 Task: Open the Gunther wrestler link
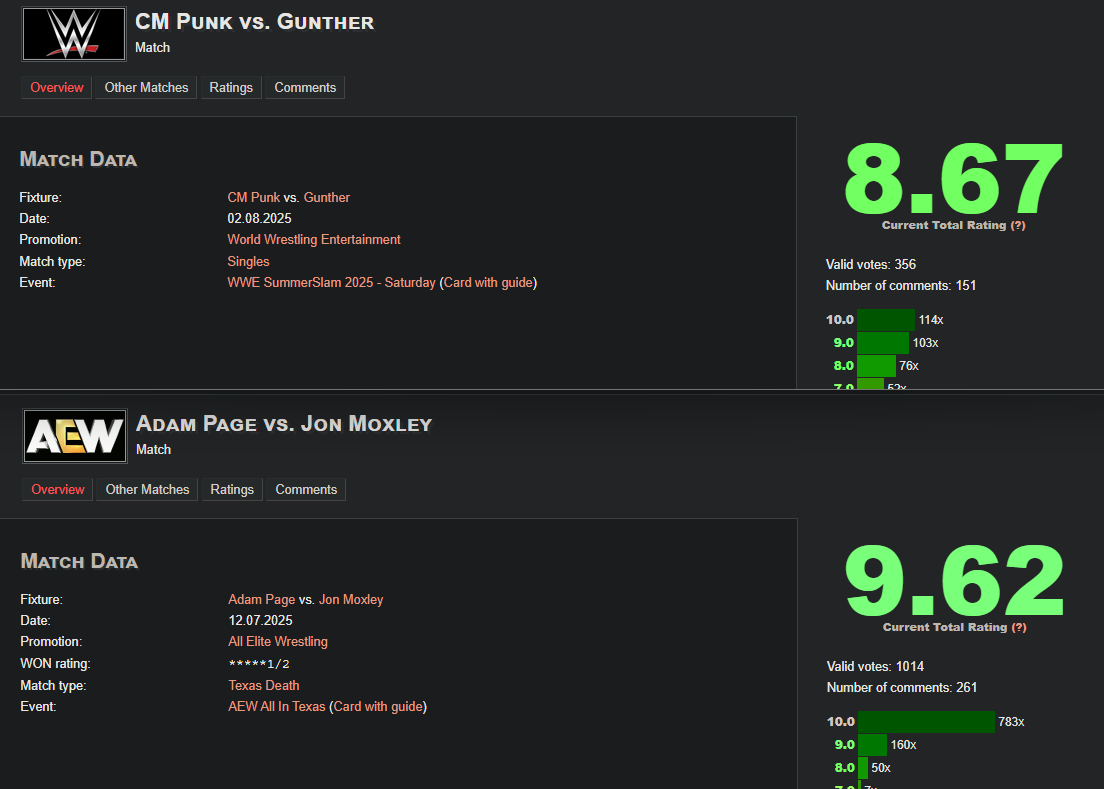327,198
